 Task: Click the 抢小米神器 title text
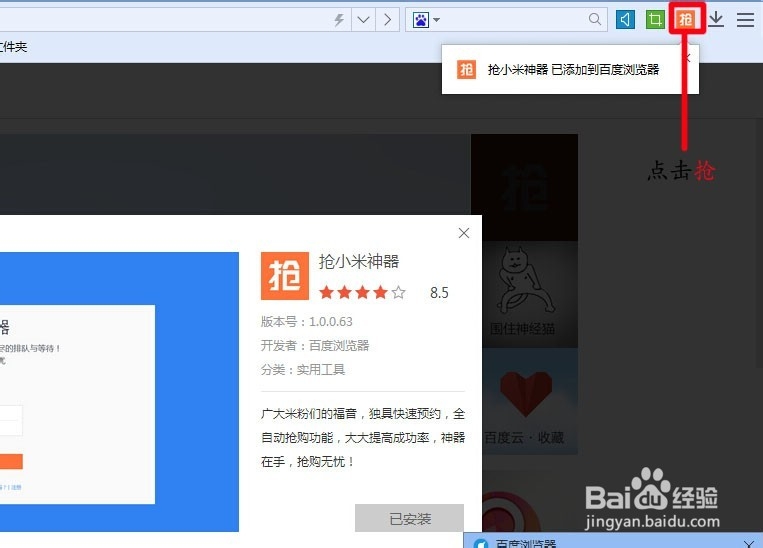tap(359, 261)
